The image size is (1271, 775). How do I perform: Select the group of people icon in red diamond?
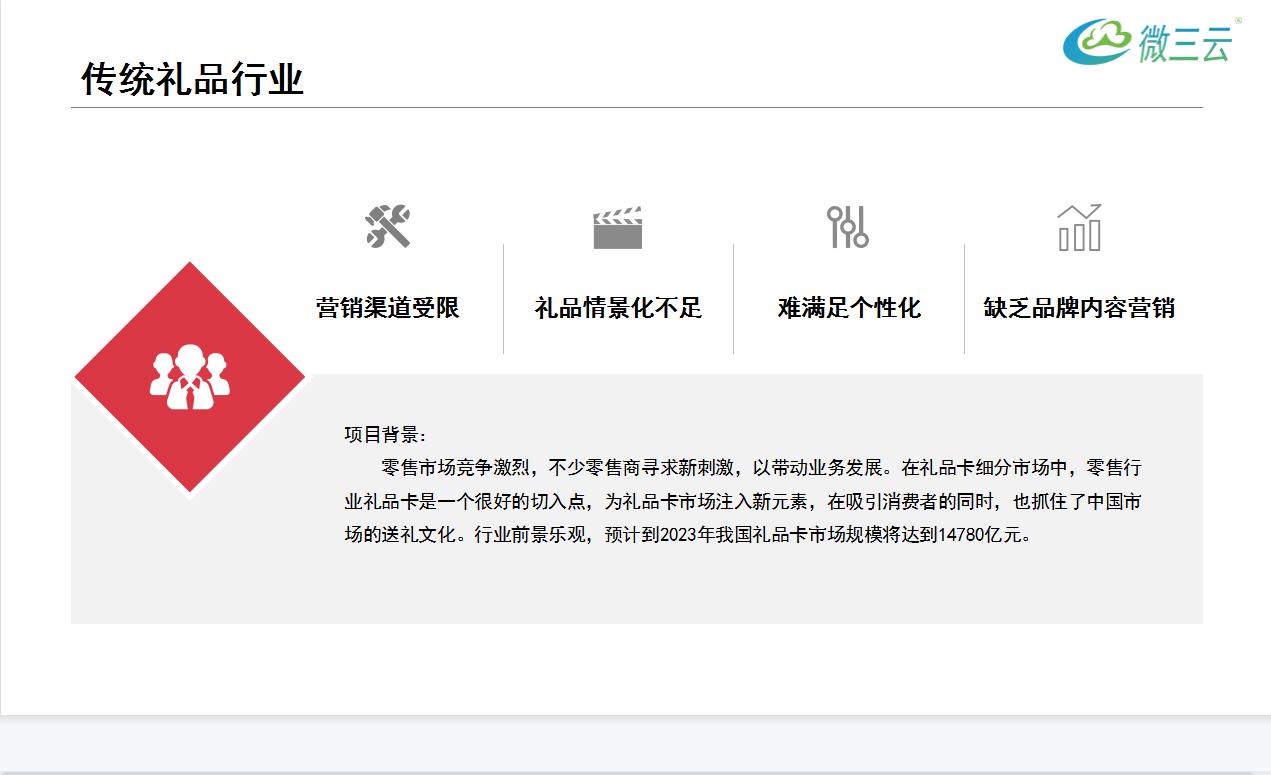[x=189, y=378]
